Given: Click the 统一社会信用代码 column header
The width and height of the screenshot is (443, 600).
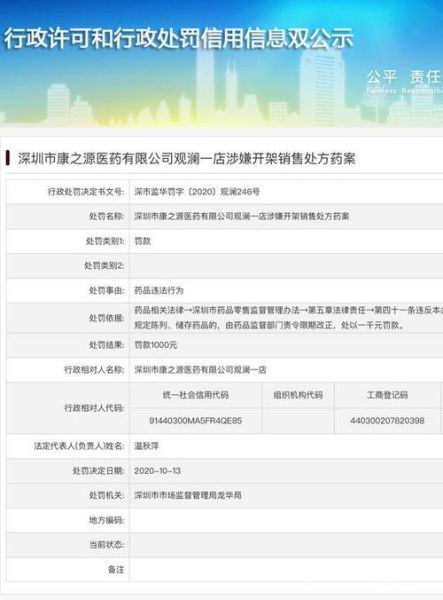Looking at the screenshot, I should 196,395.
